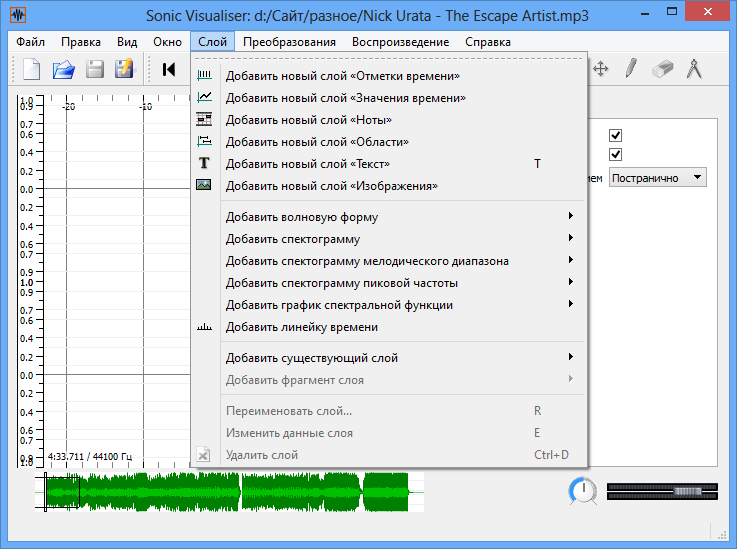Toggle the lower checkbox above Постранично dropdown
737x549 pixels.
pos(615,154)
